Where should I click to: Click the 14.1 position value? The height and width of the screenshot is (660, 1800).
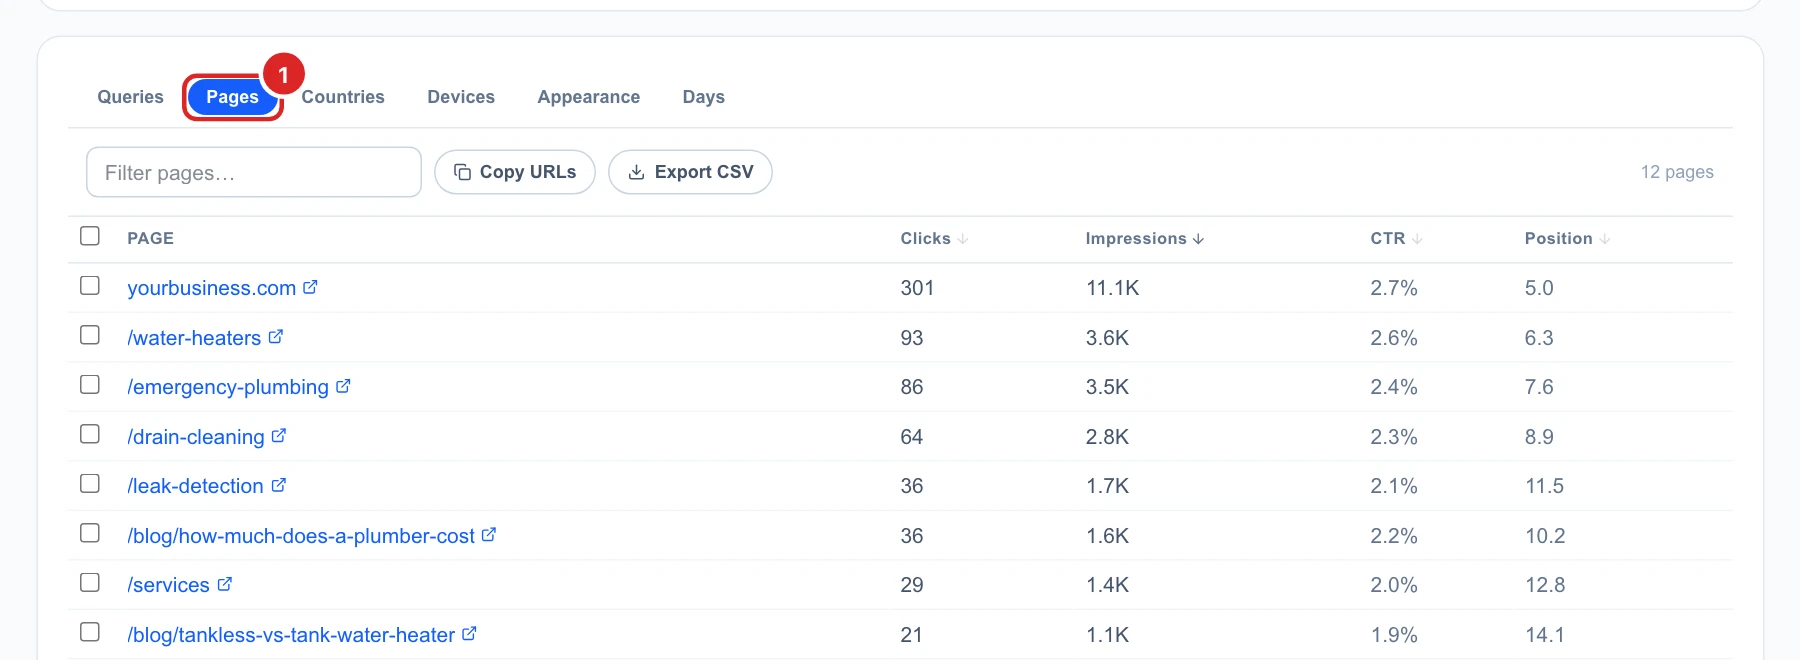[1545, 635]
